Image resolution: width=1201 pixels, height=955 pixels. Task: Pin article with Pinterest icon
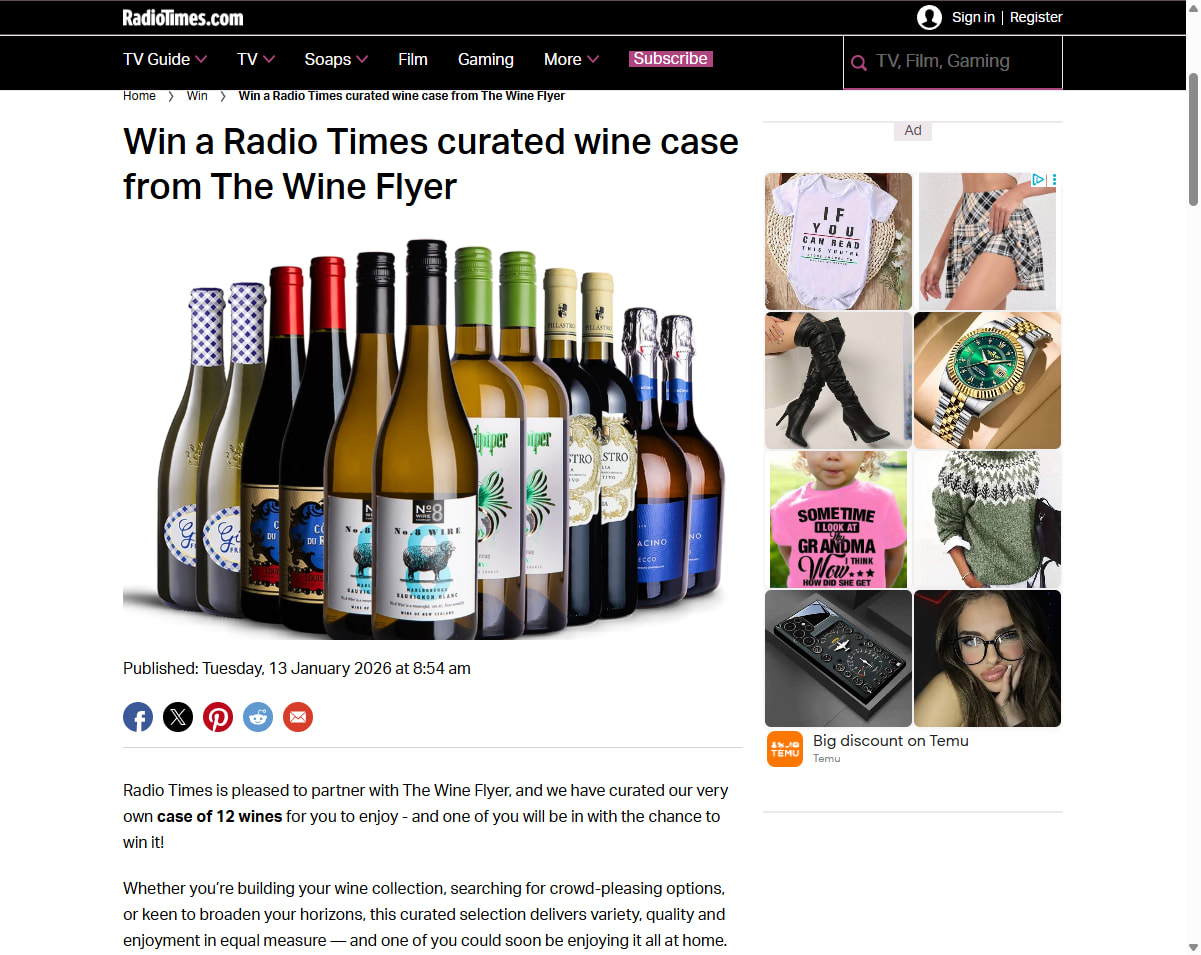[218, 717]
